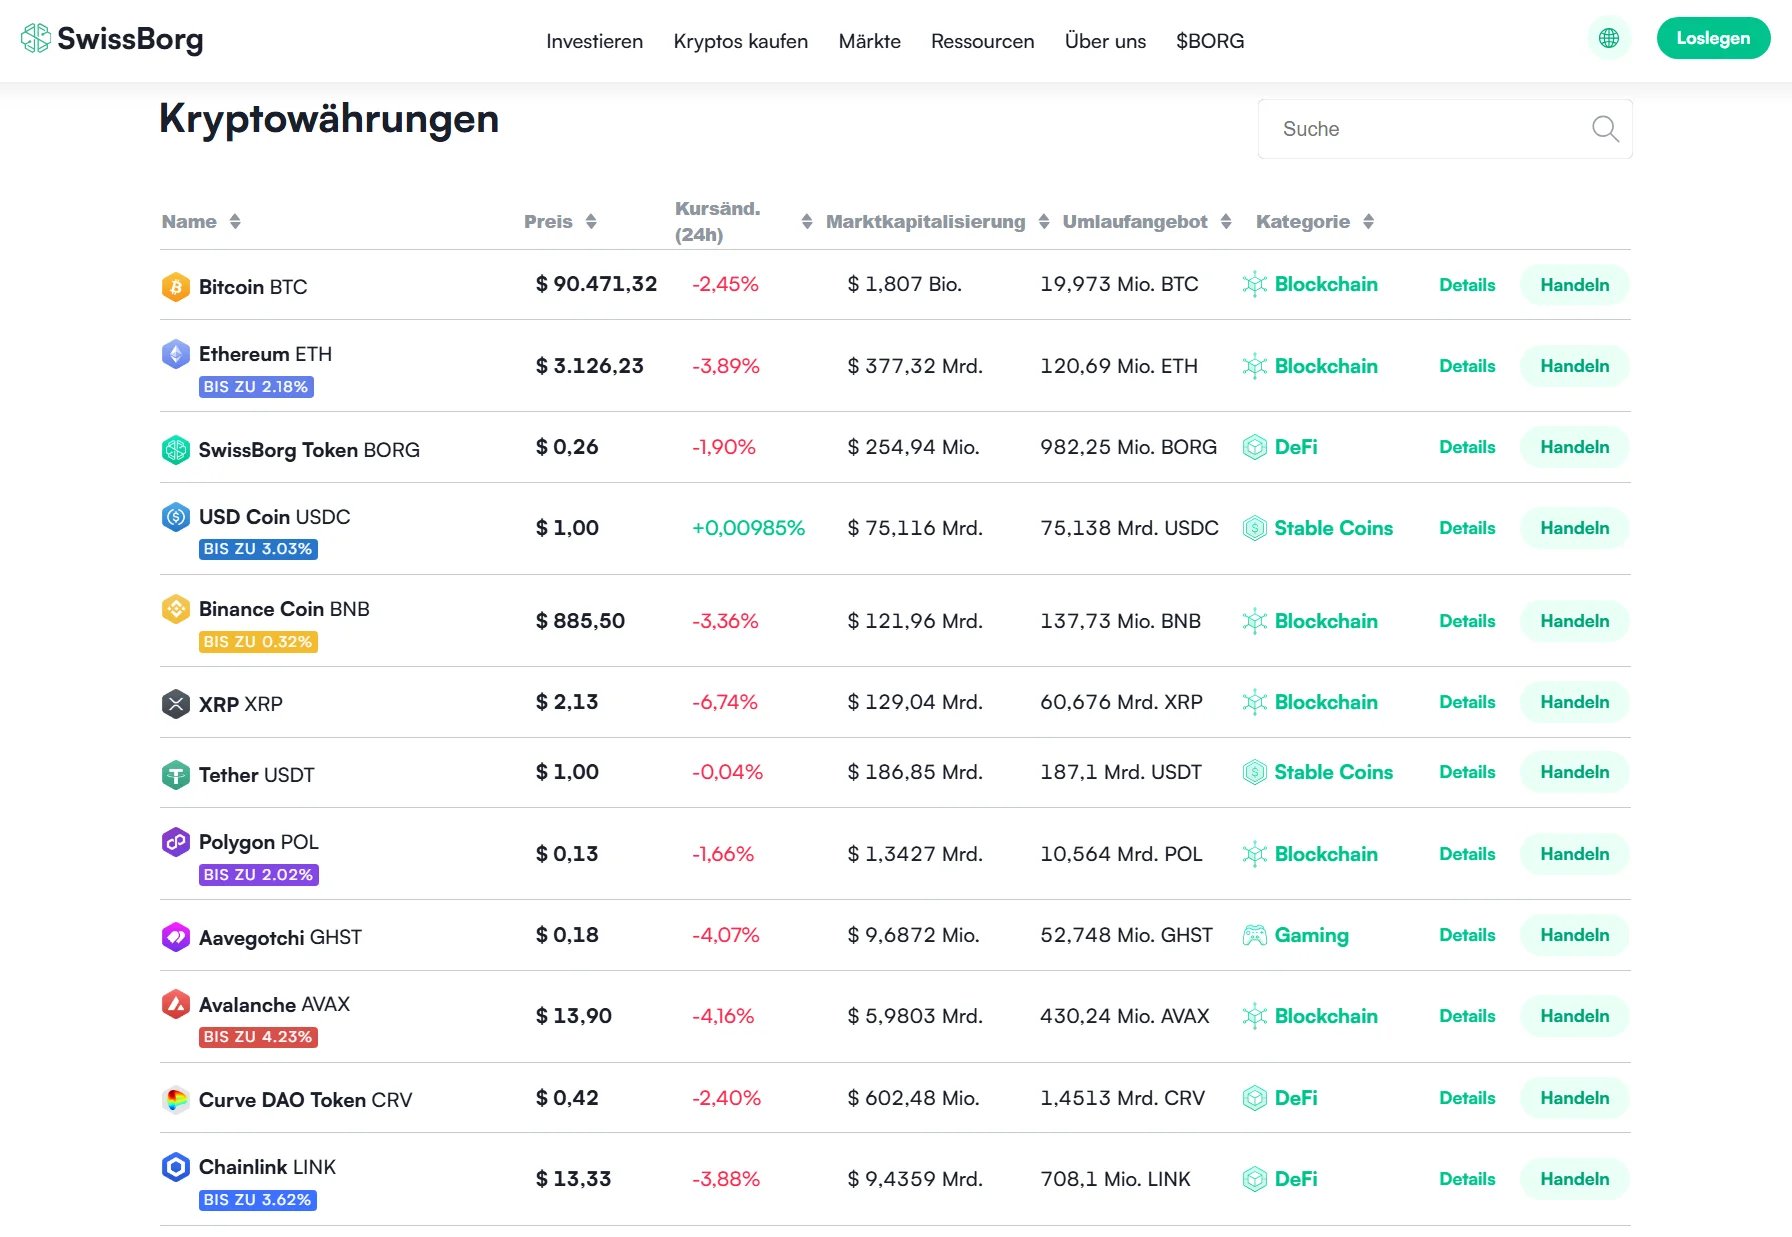Open the Über uns menu
The width and height of the screenshot is (1792, 1237).
pyautogui.click(x=1105, y=41)
